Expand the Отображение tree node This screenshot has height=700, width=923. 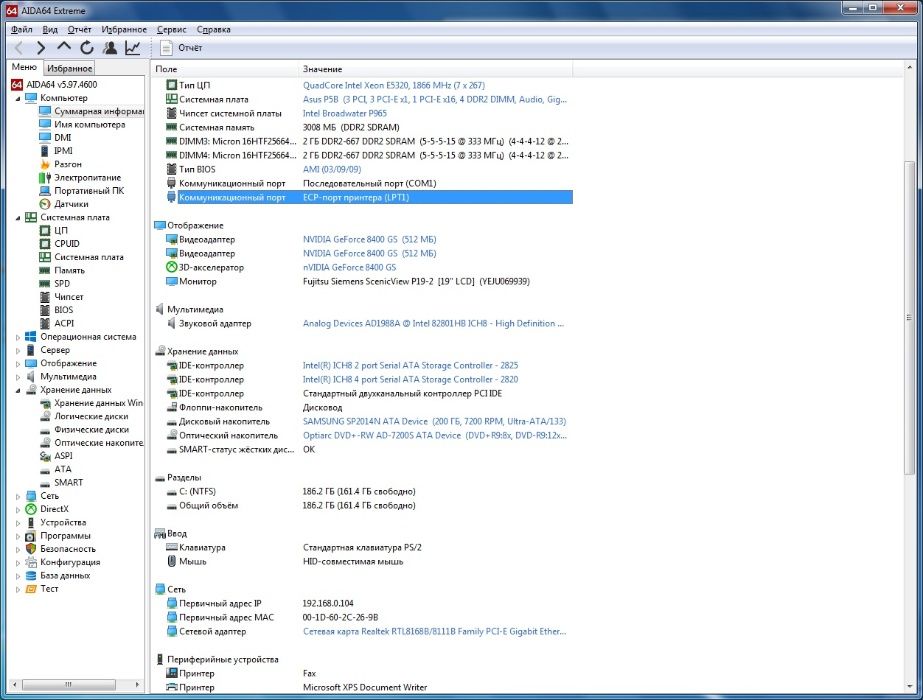pos(18,364)
